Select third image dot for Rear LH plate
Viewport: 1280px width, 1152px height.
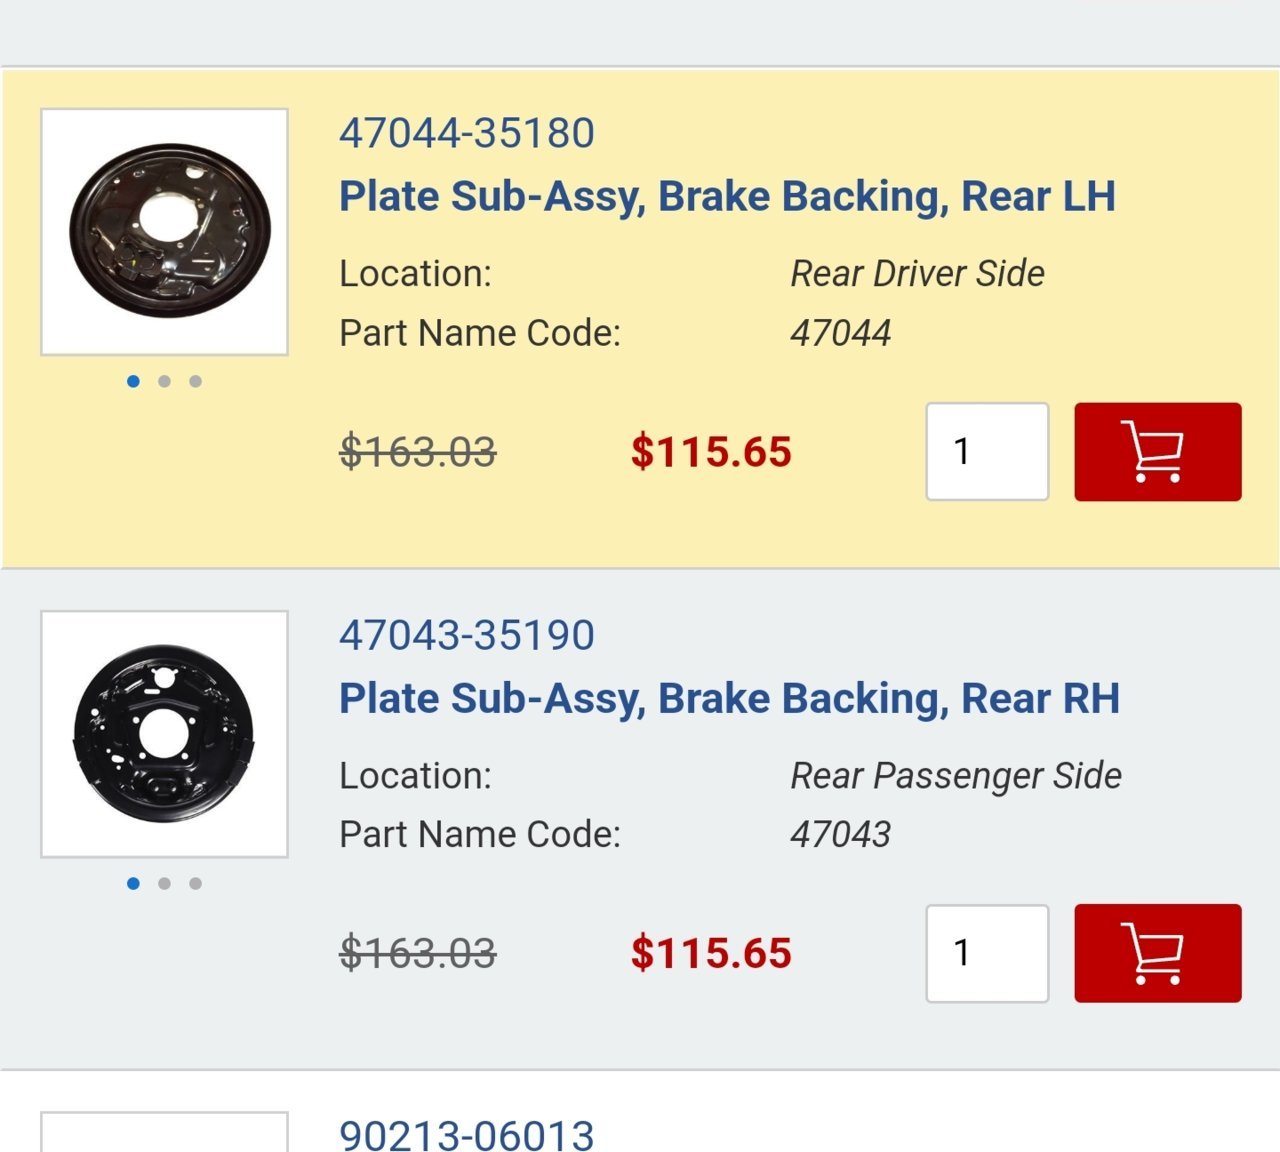pyautogui.click(x=195, y=381)
